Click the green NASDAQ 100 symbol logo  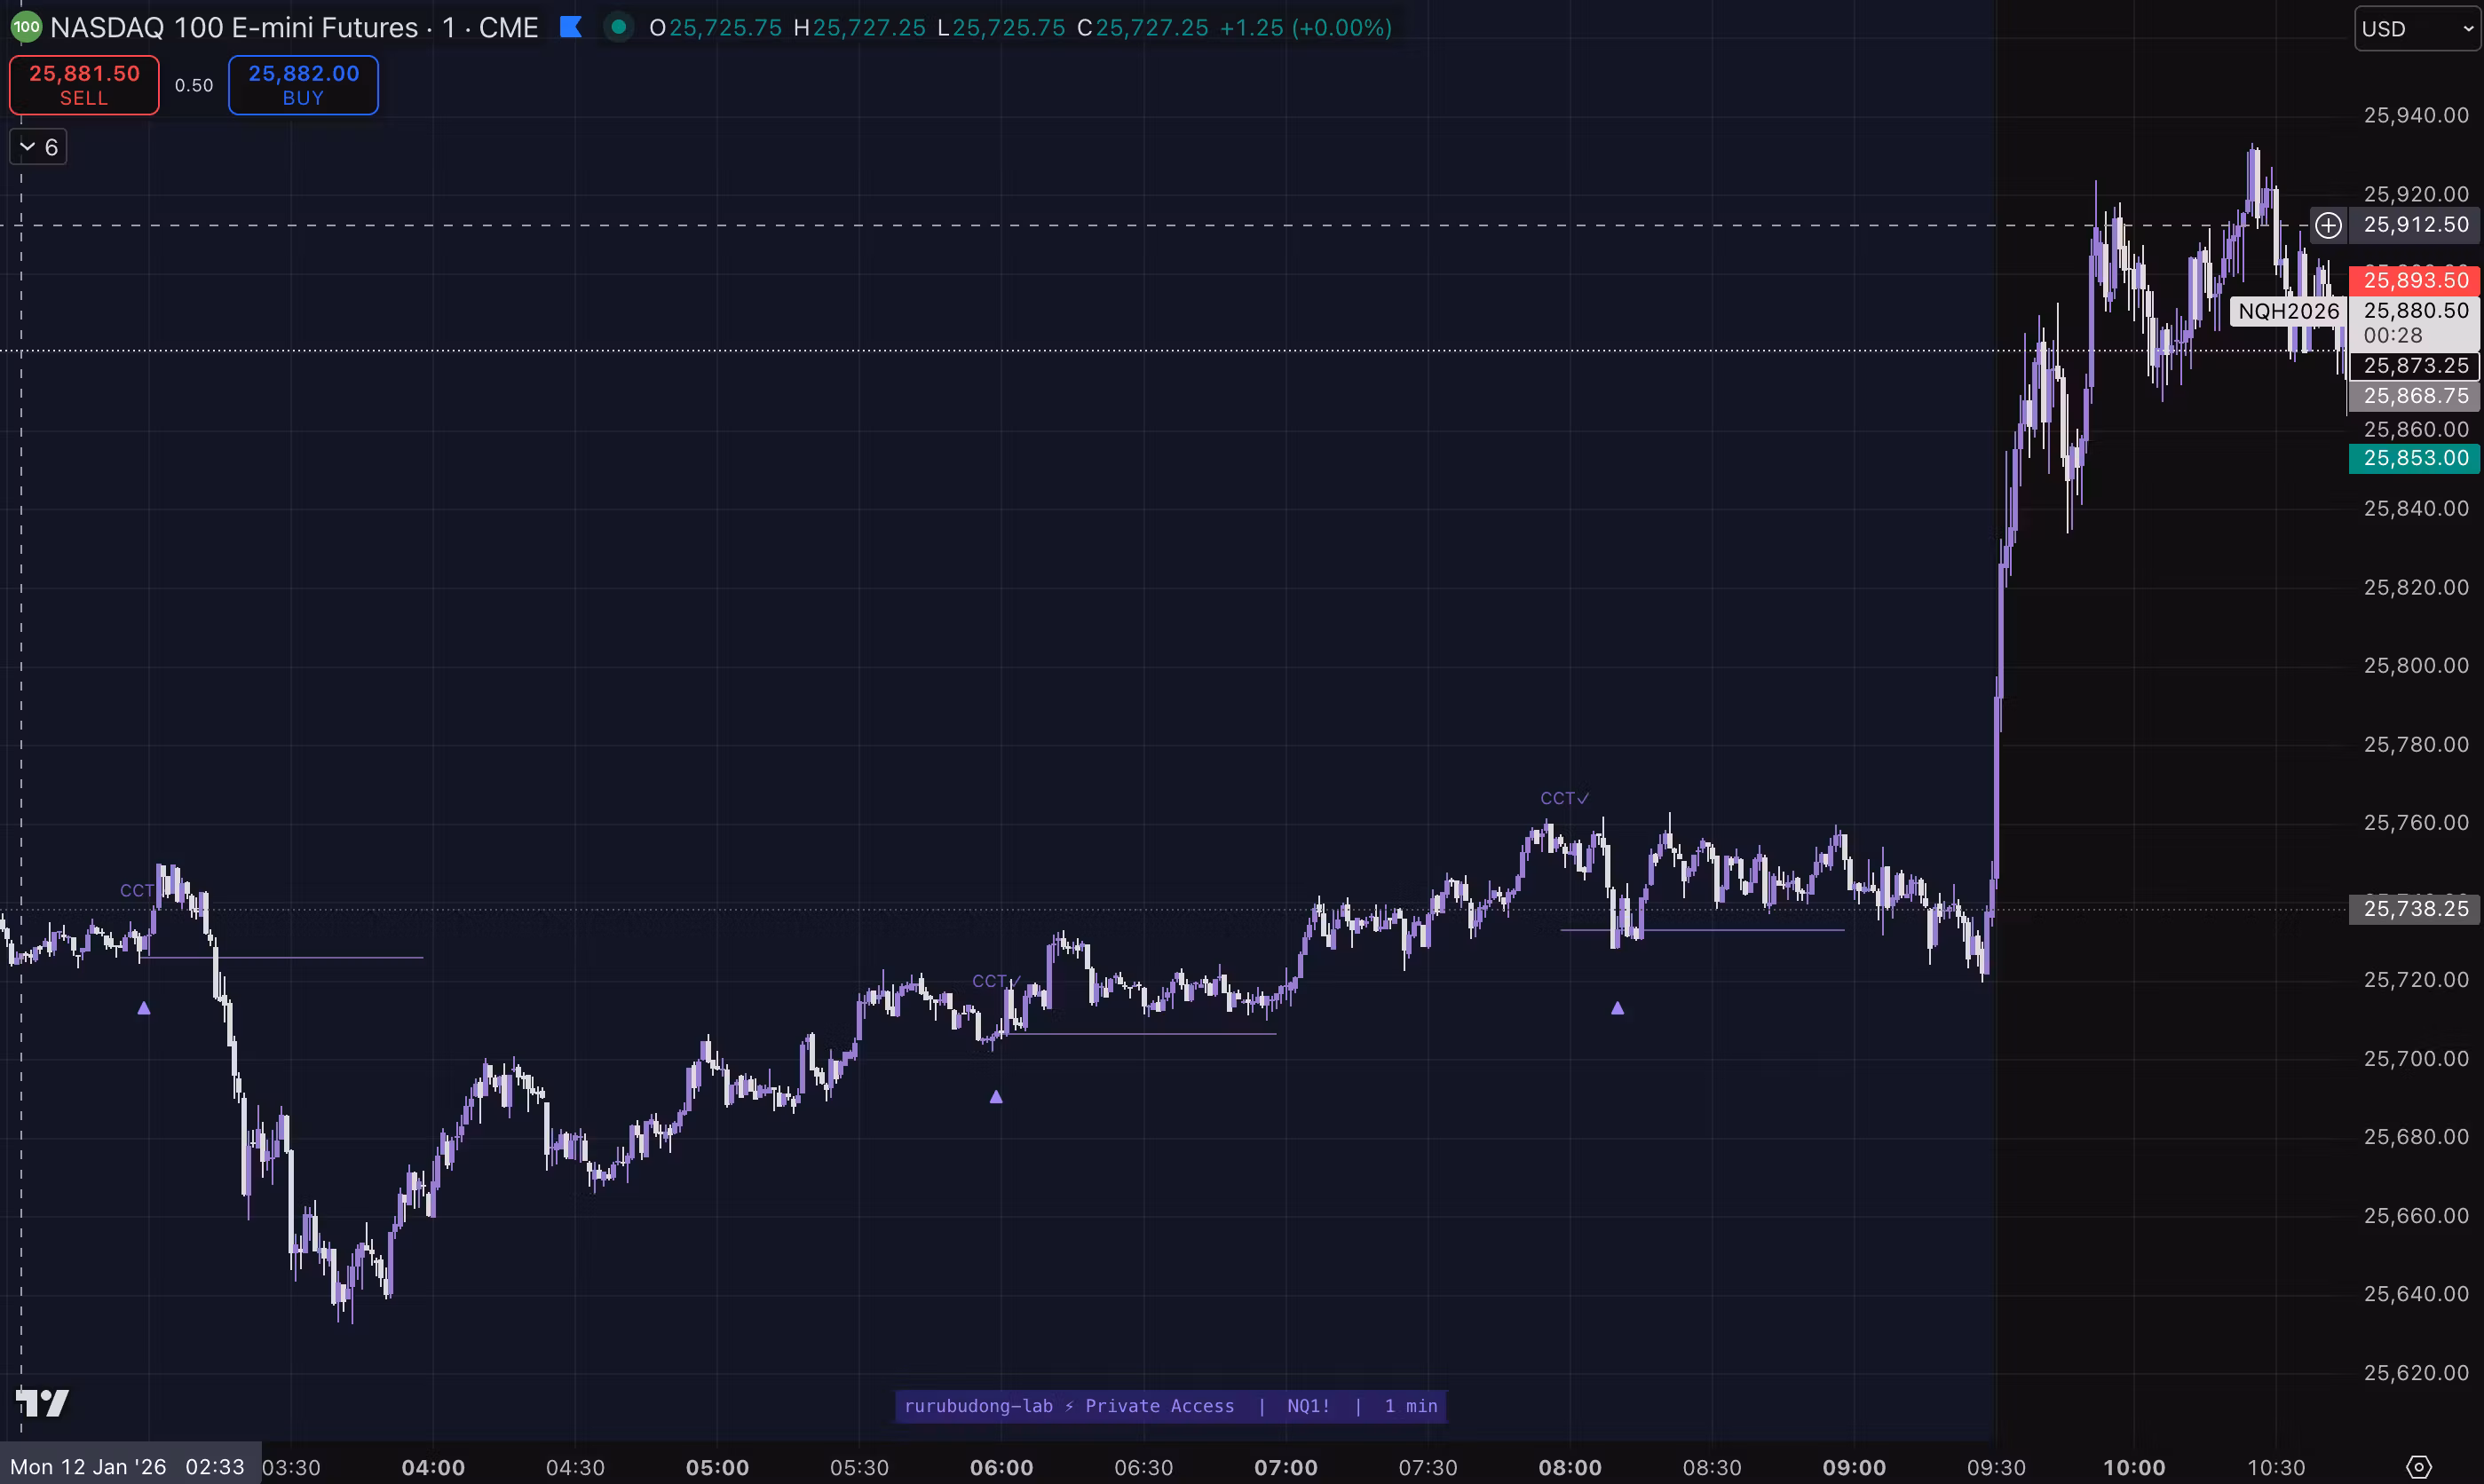point(26,27)
